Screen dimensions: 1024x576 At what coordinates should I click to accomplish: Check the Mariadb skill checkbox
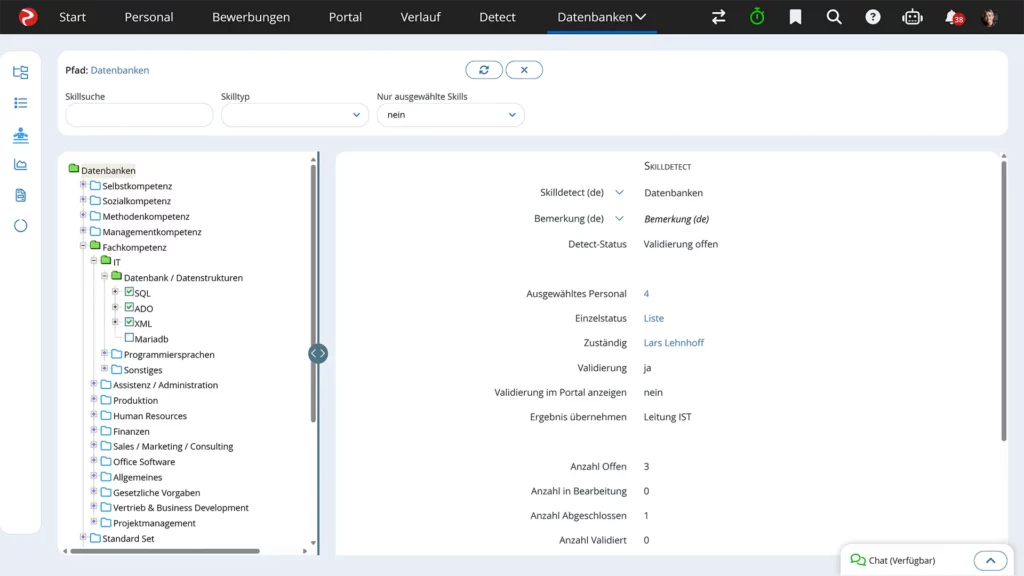129,338
